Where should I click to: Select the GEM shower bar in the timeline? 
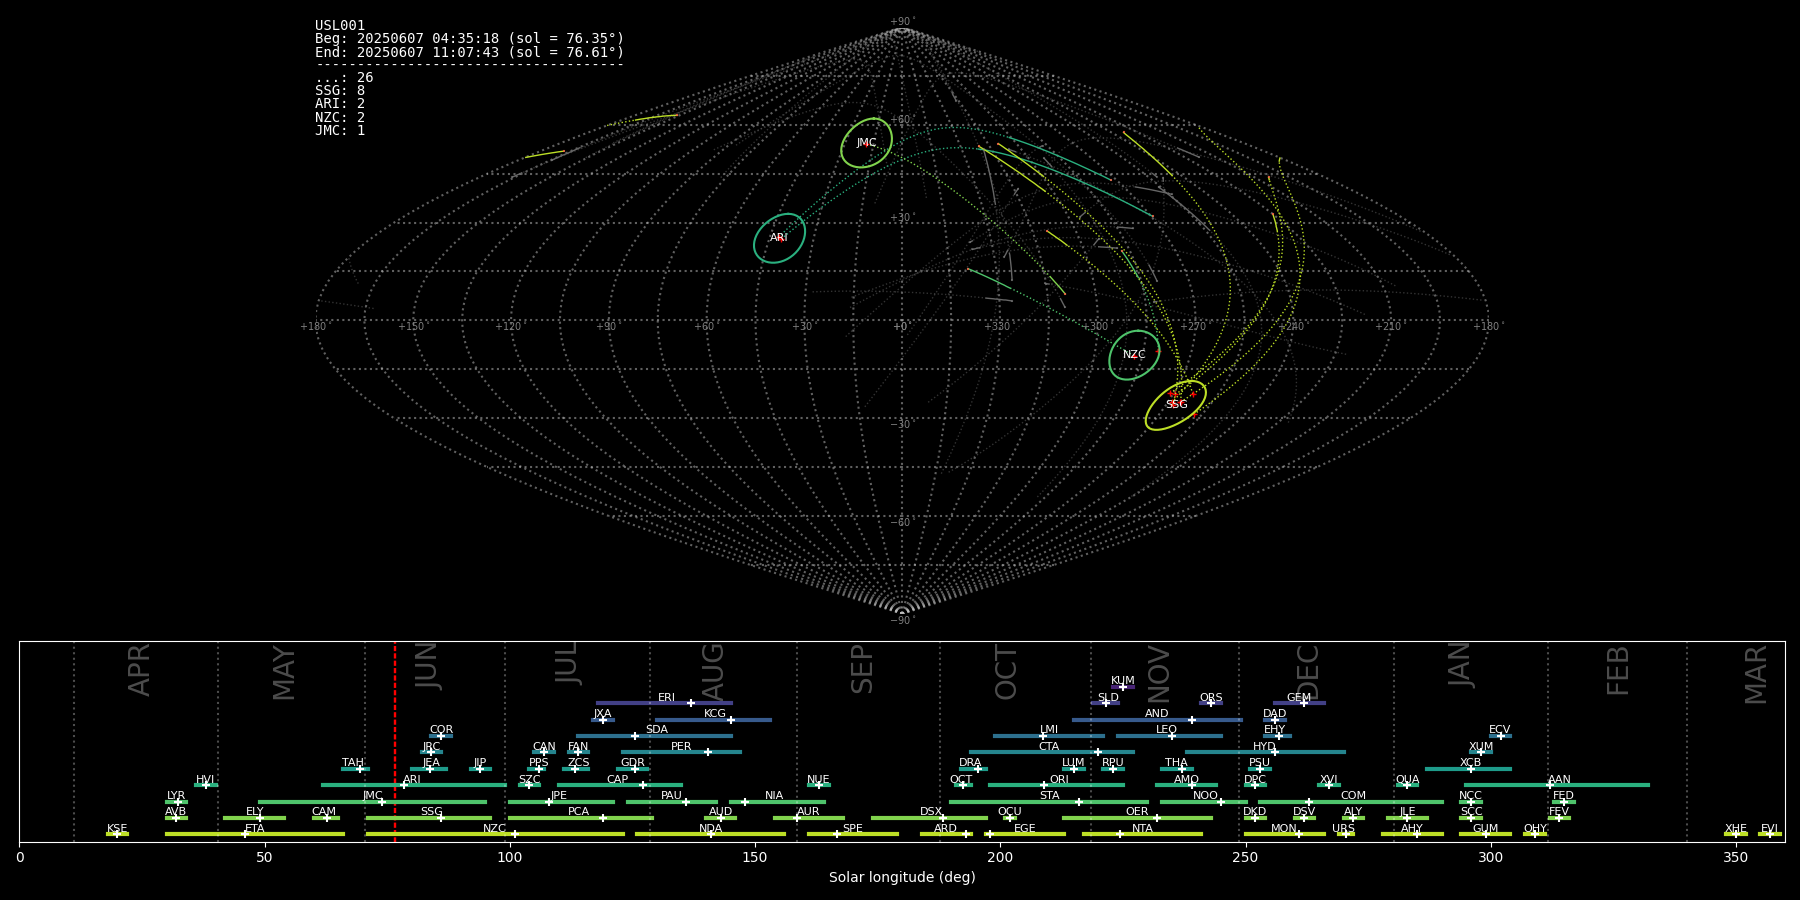1299,703
